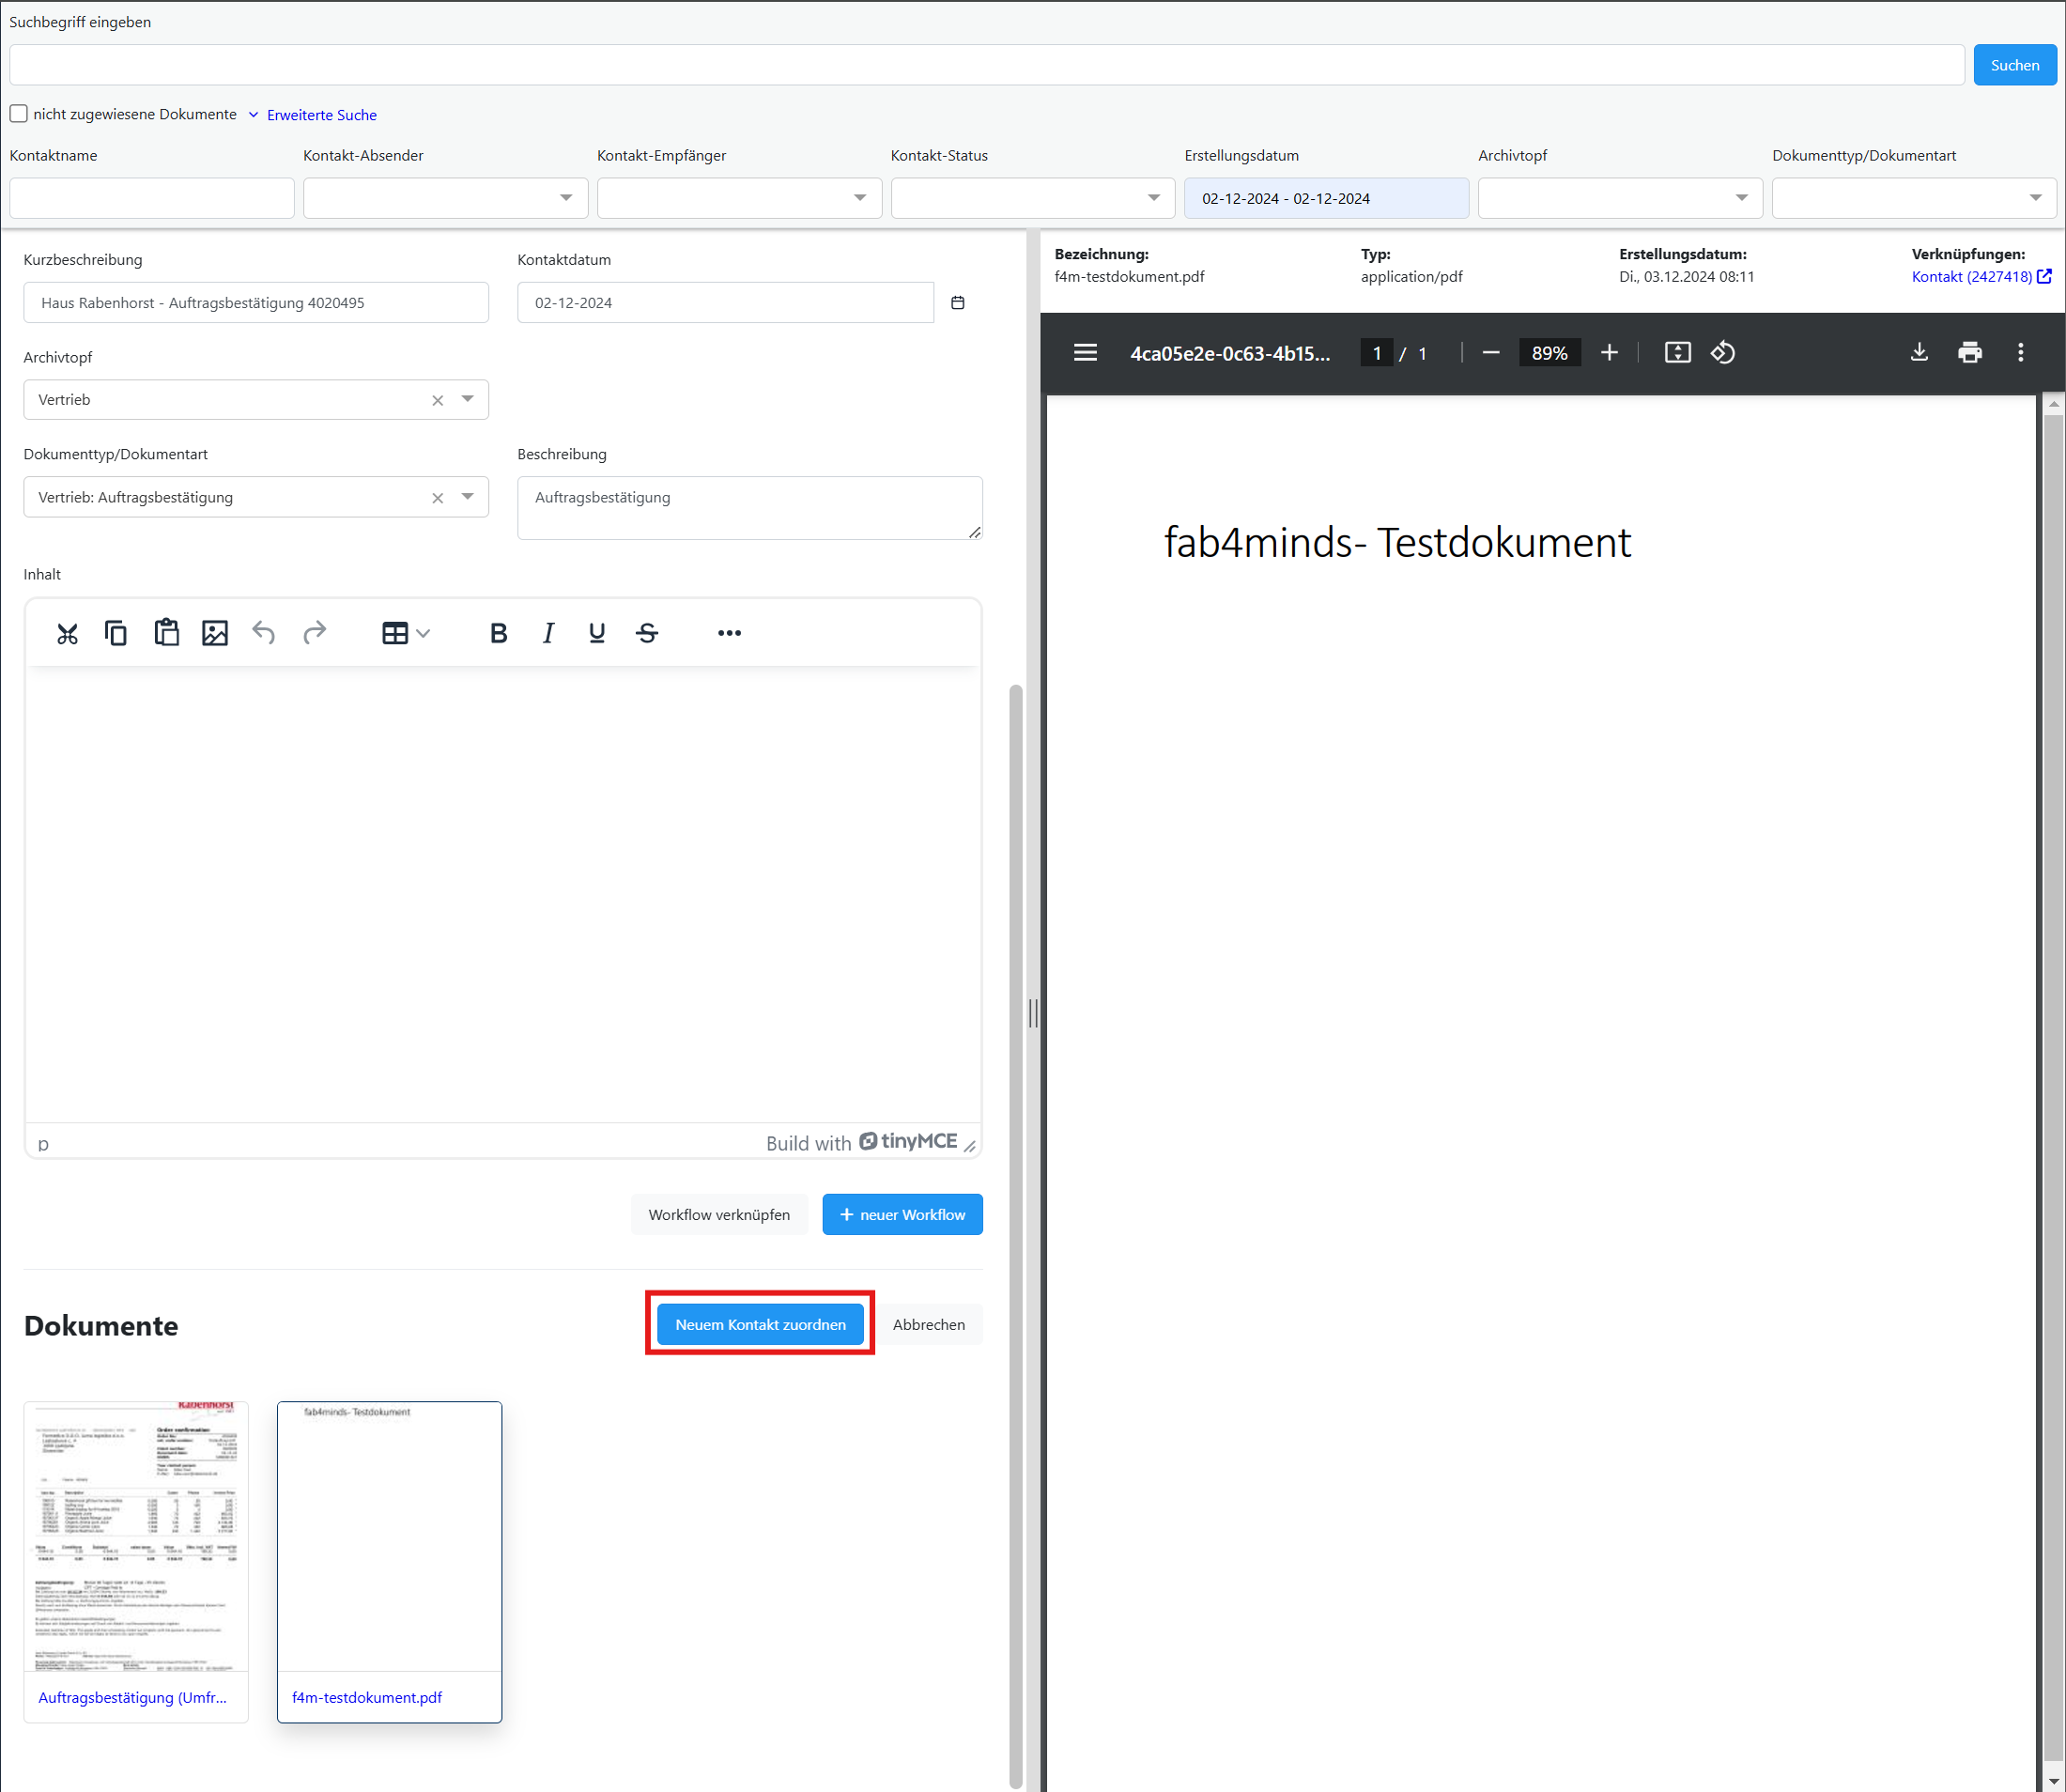This screenshot has width=2066, height=1792.
Task: Apply strikethrough formatting
Action: pos(647,633)
